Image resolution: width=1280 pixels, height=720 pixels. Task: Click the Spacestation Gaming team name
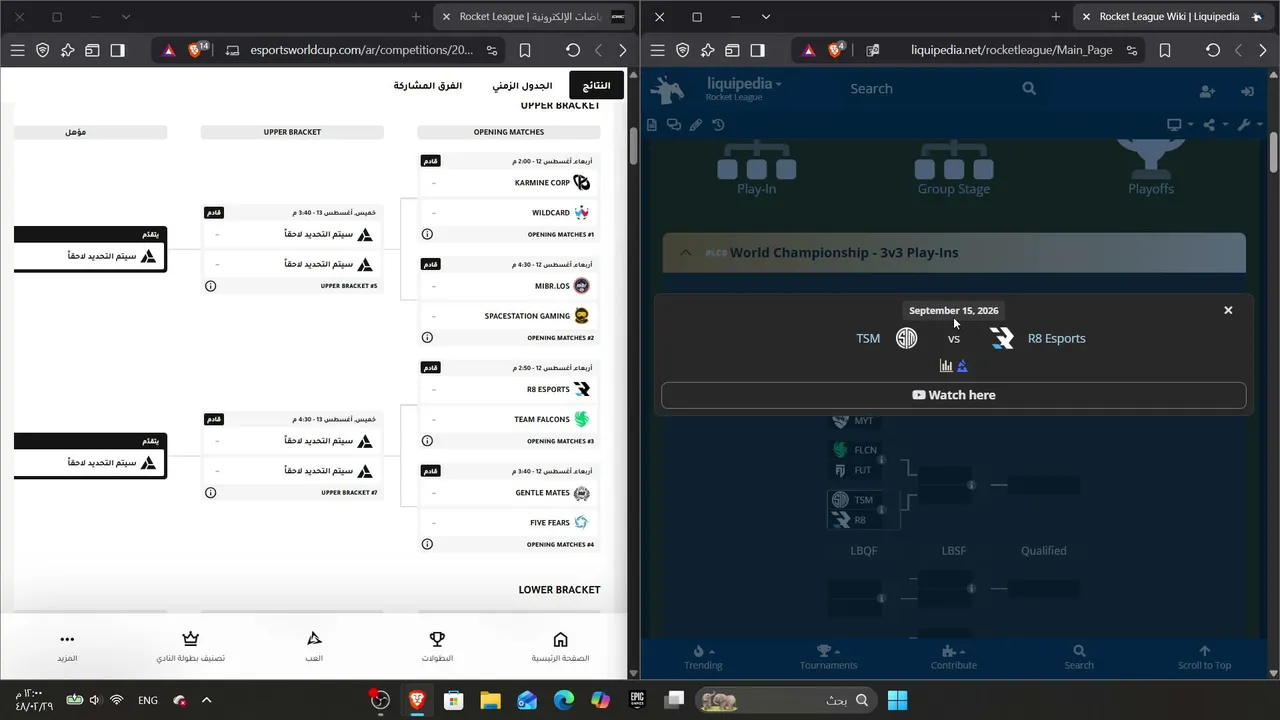527,316
